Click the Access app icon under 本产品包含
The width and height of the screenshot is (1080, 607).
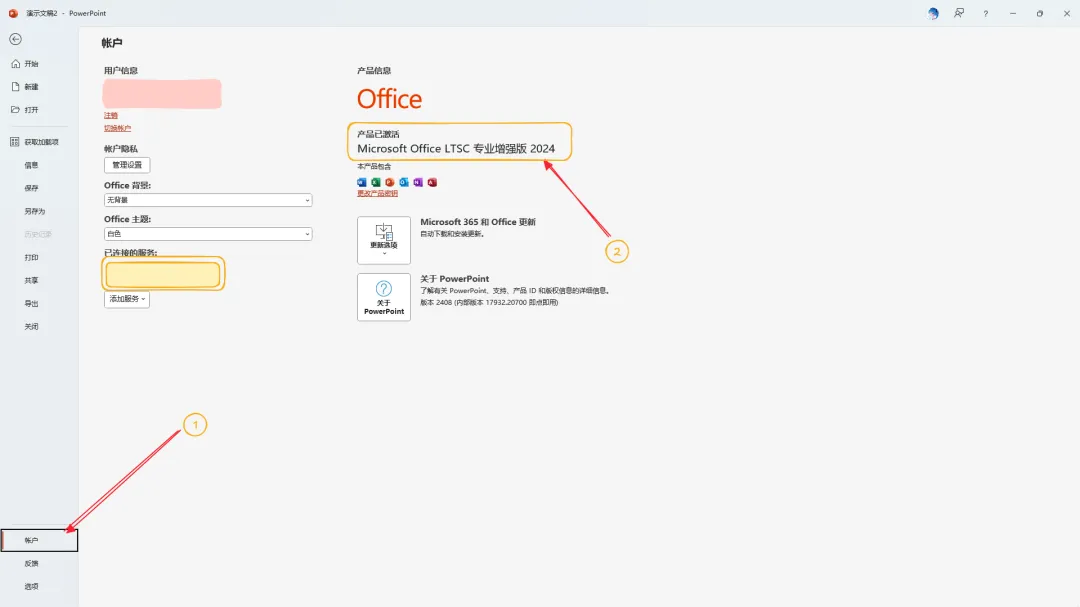coord(432,183)
